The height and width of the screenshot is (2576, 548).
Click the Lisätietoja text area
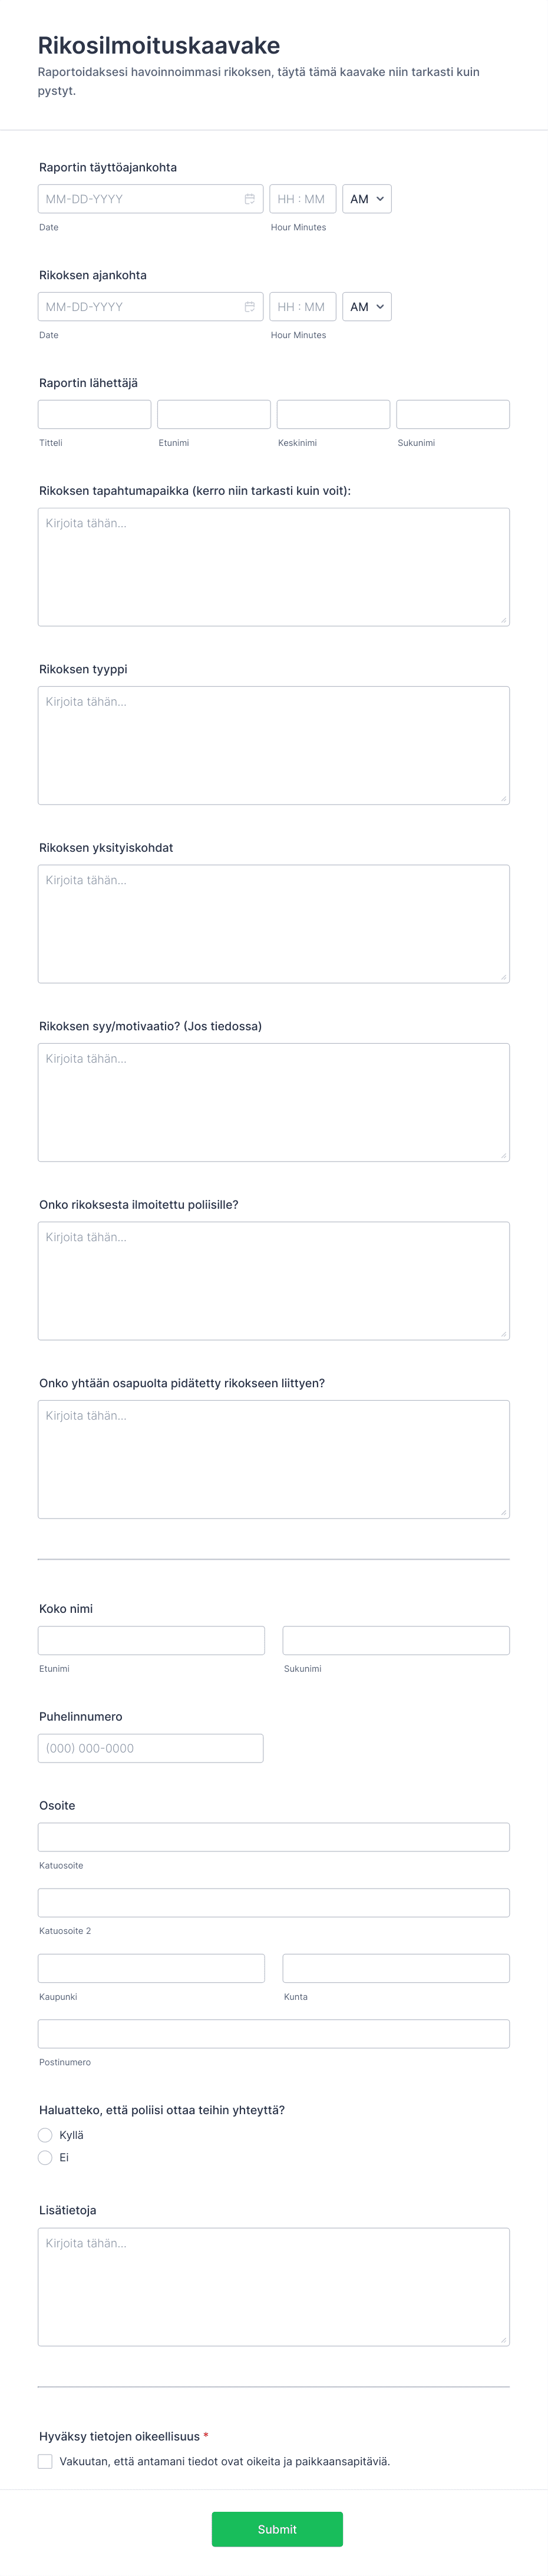[x=274, y=2286]
